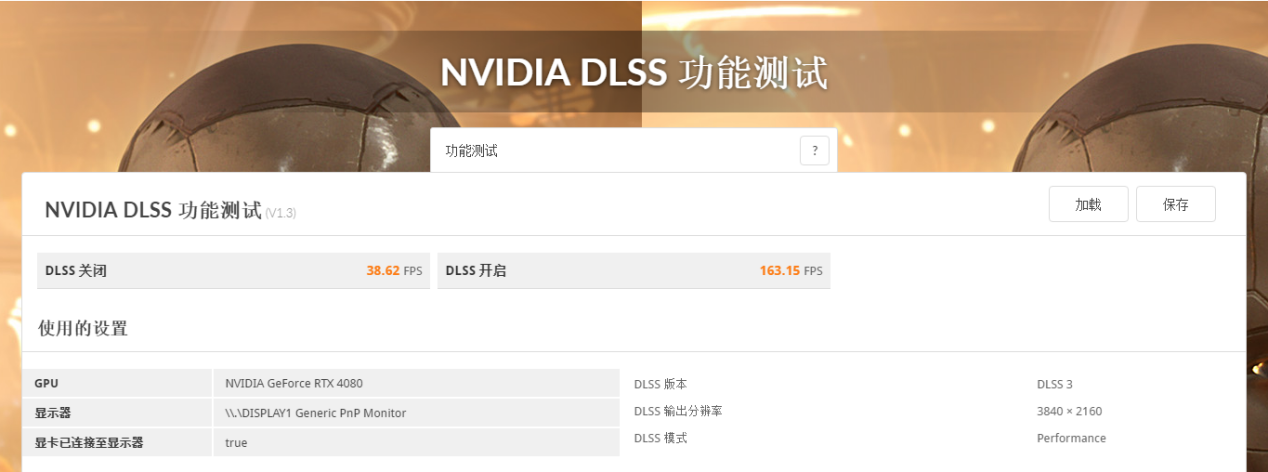Click the DLSS 版本 label
This screenshot has height=472, width=1268.
pos(660,384)
